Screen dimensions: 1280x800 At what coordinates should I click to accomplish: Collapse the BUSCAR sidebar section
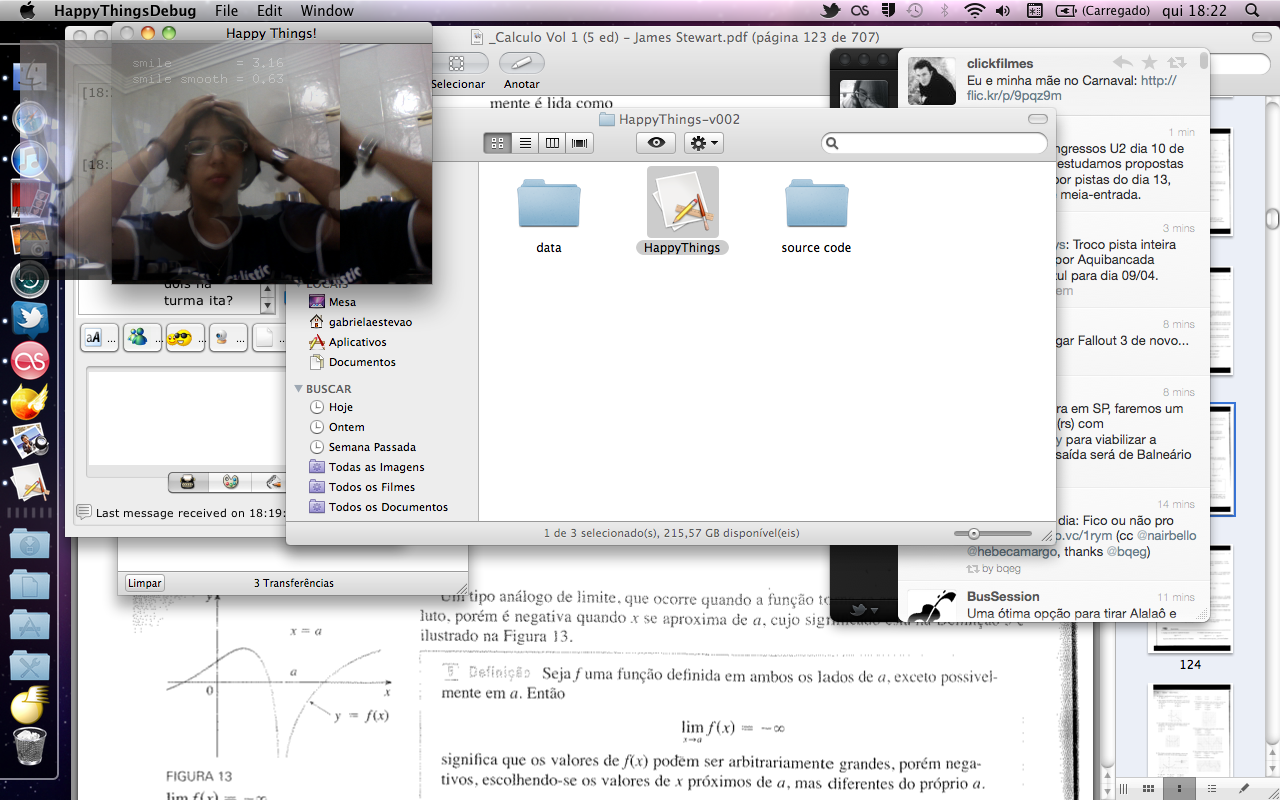[298, 389]
